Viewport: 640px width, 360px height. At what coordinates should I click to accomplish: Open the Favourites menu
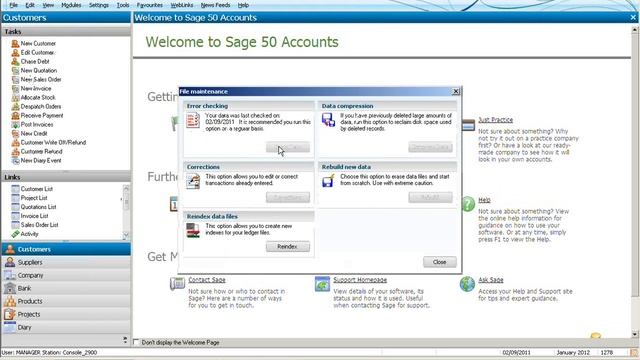149,5
